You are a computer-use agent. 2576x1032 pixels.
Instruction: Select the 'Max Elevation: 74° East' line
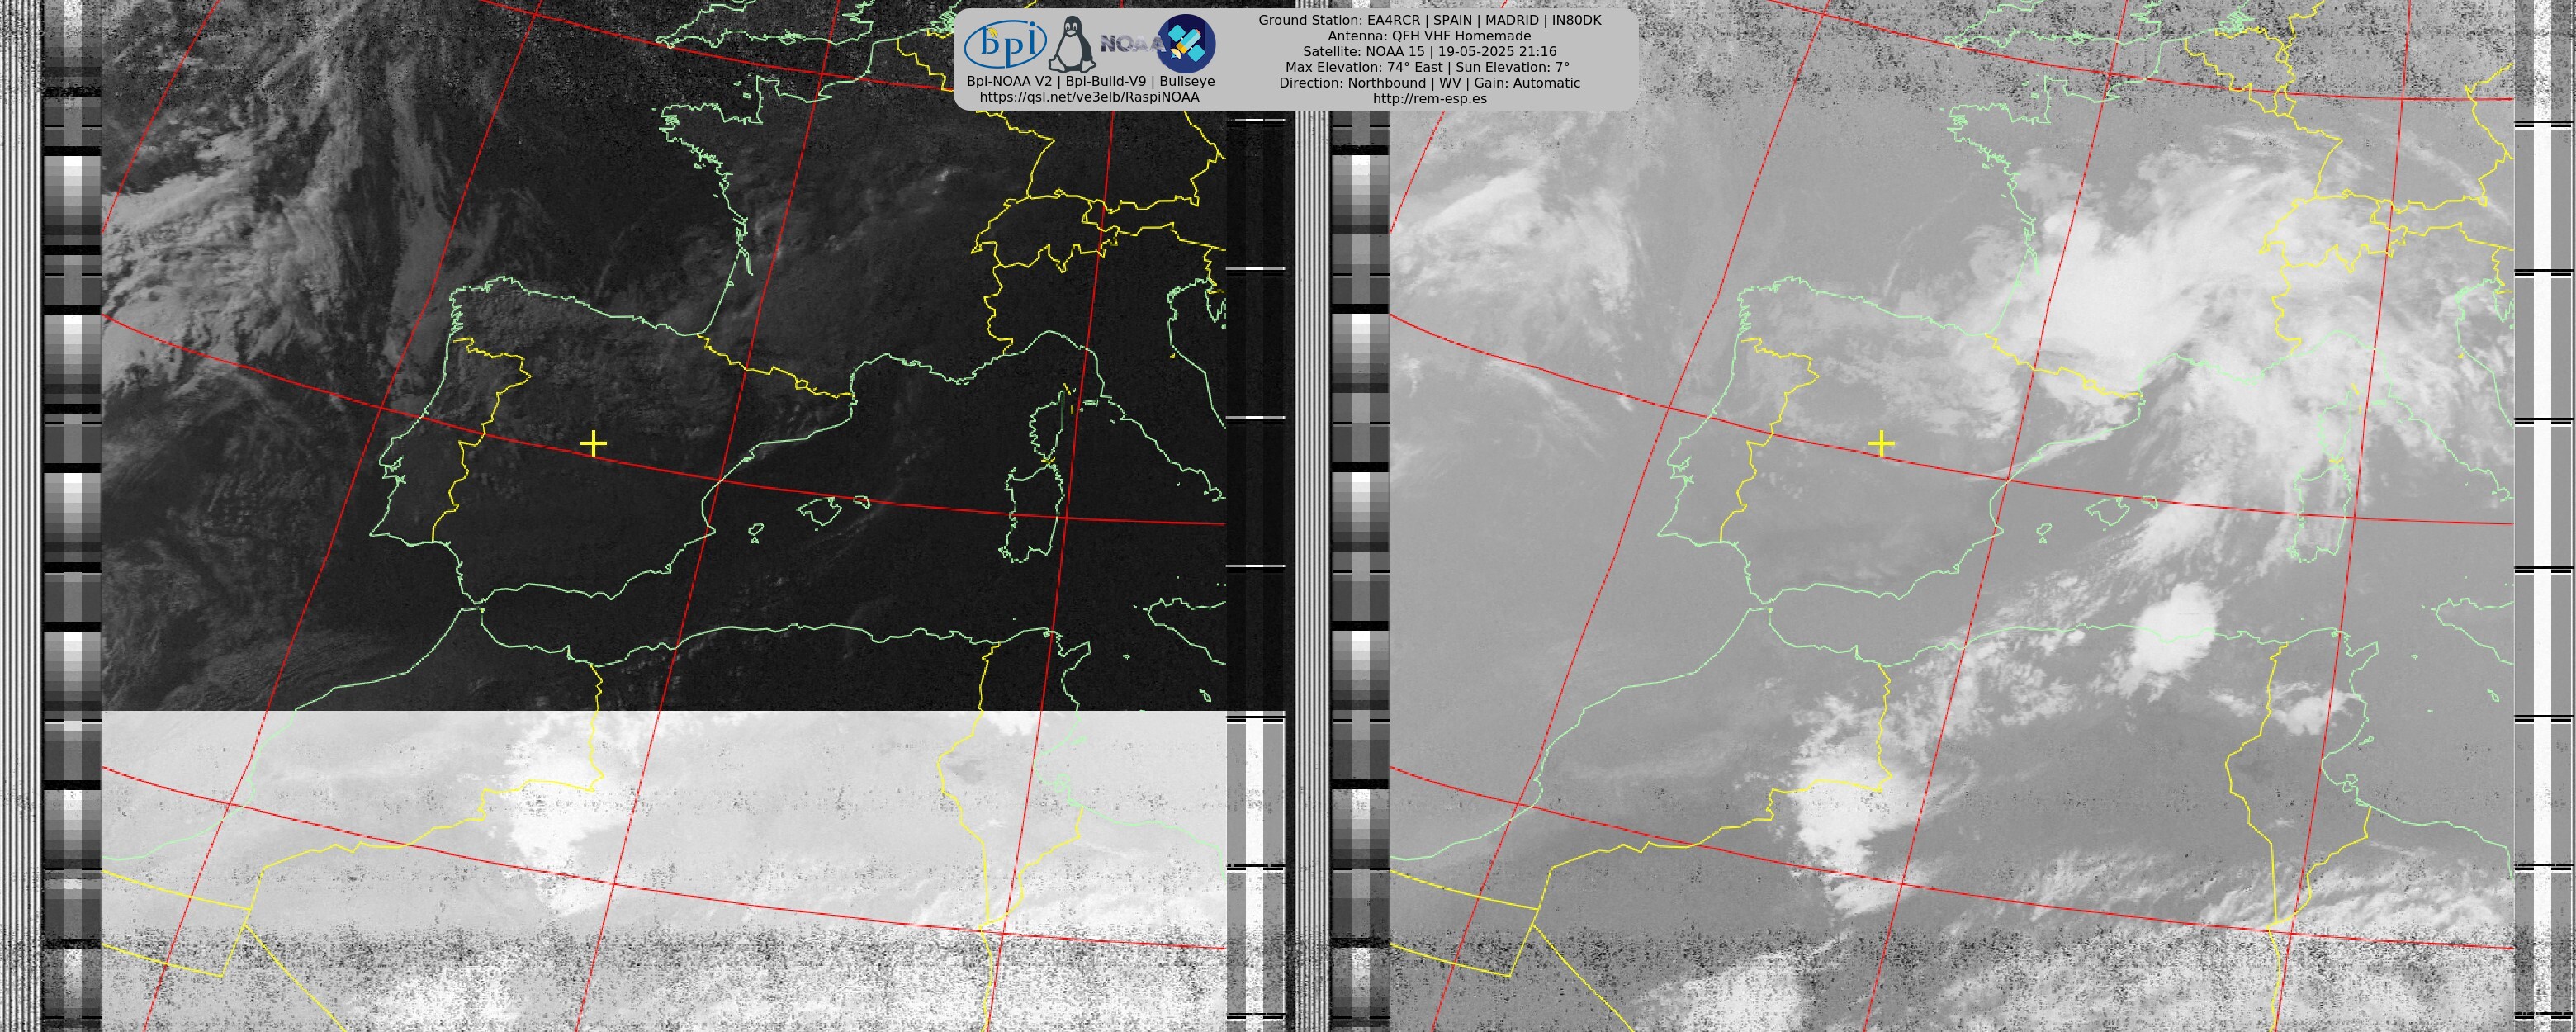pyautogui.click(x=1429, y=67)
